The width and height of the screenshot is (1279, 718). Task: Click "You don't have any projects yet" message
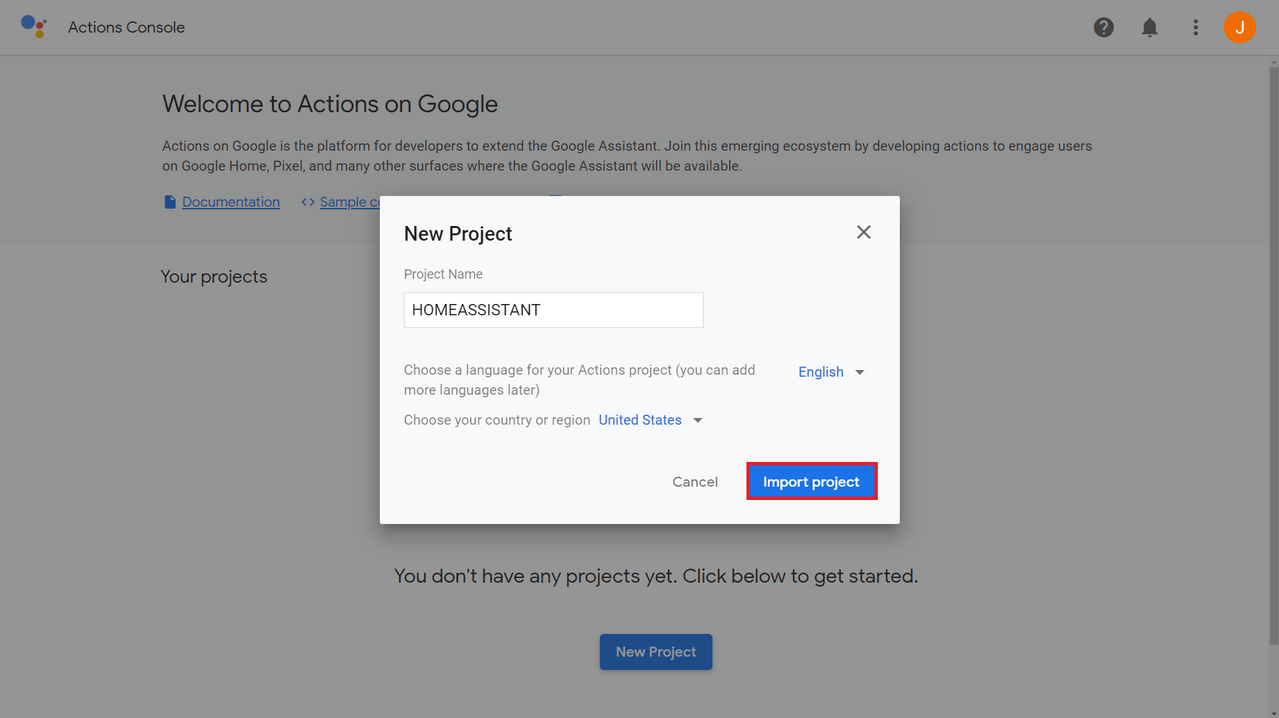(656, 576)
